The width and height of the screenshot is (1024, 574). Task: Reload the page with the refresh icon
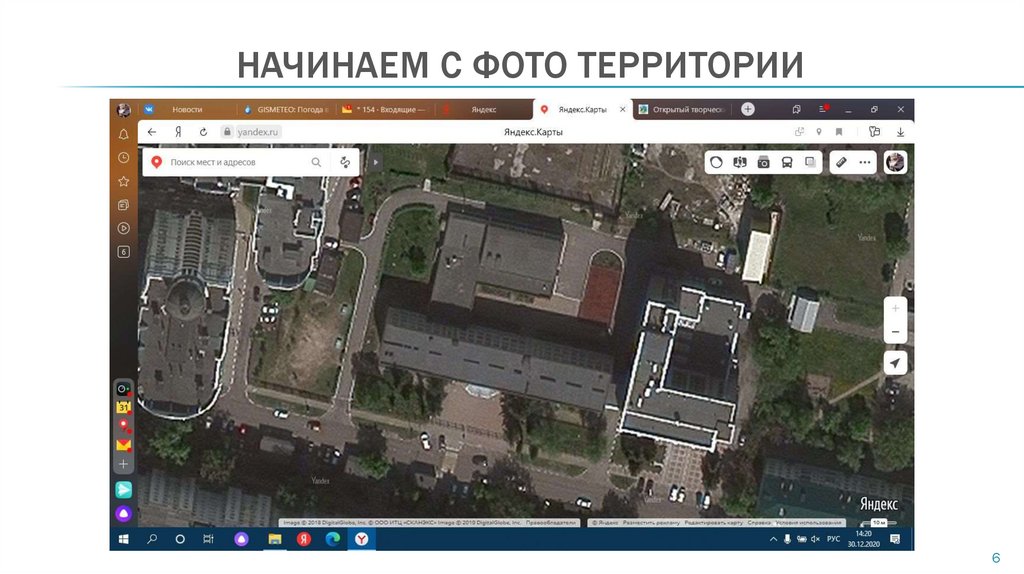coord(203,131)
